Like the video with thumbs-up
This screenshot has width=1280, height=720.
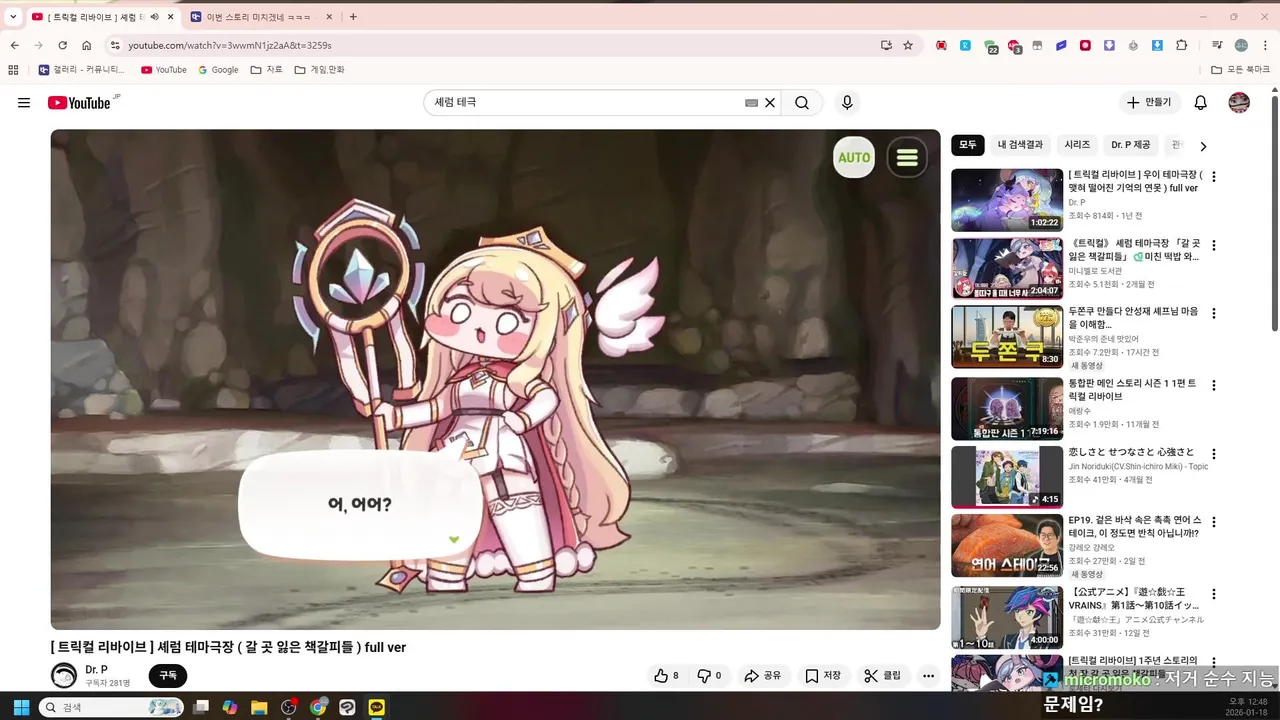pyautogui.click(x=666, y=676)
